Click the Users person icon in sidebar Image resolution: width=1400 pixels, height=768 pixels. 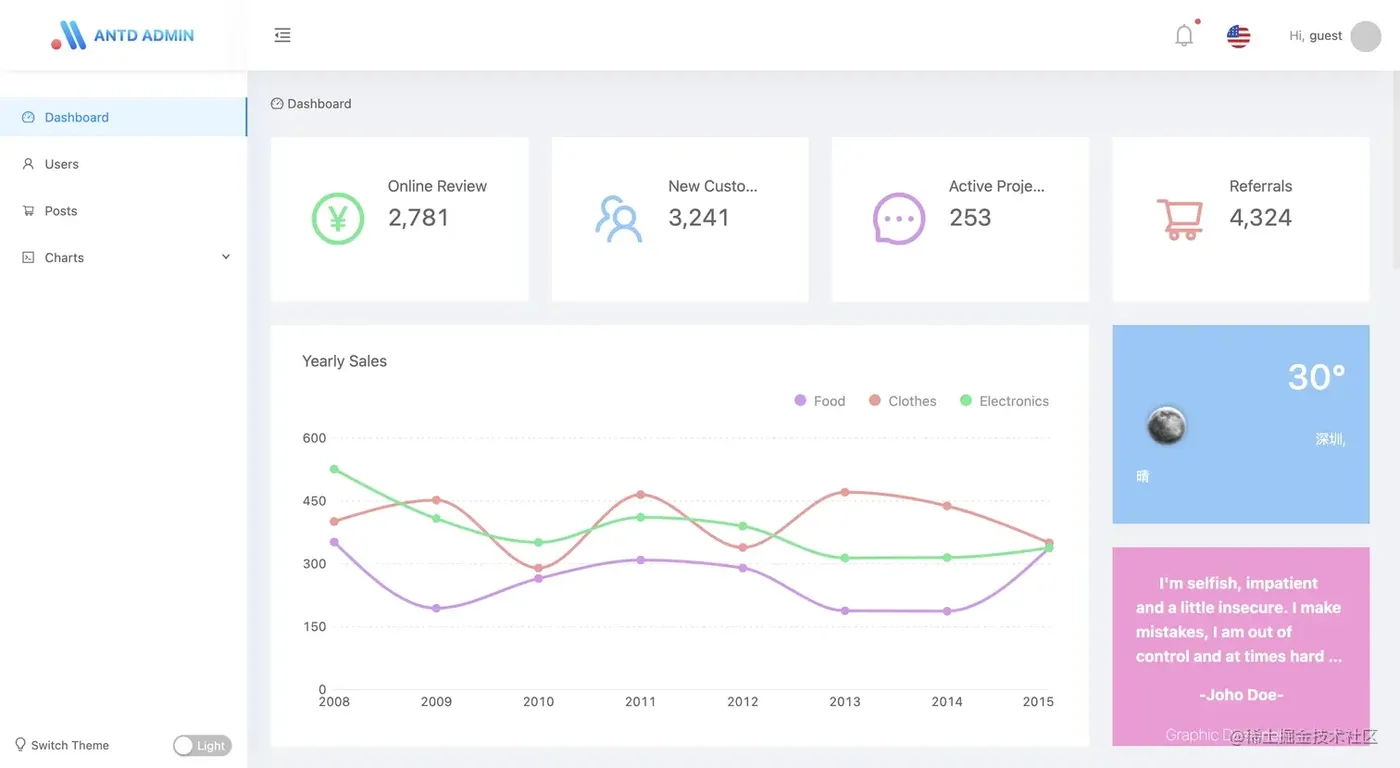coord(28,164)
